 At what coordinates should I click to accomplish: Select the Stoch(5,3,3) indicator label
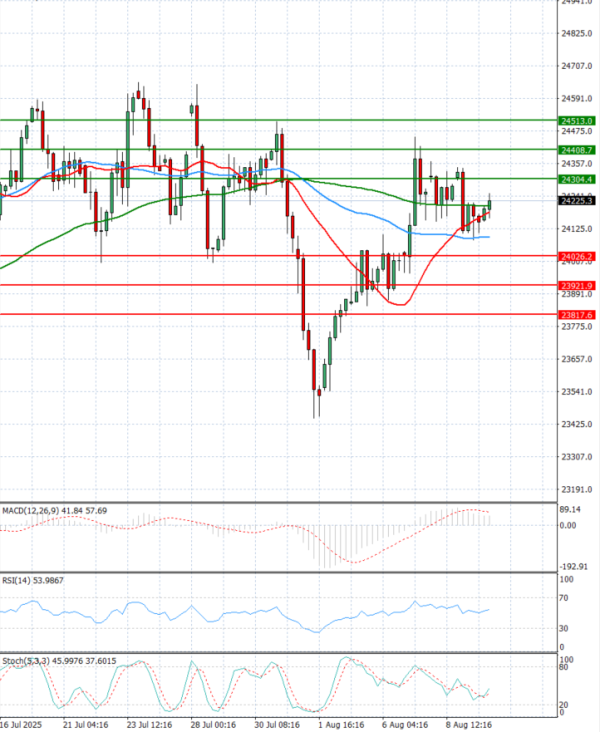59,661
